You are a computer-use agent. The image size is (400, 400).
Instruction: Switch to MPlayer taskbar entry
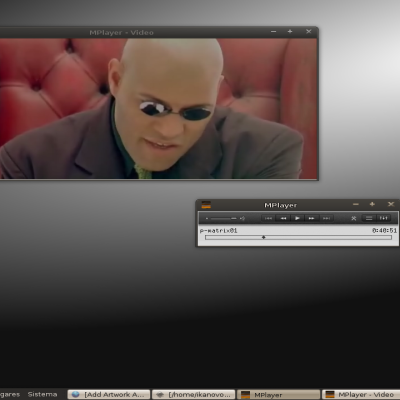tap(278, 395)
